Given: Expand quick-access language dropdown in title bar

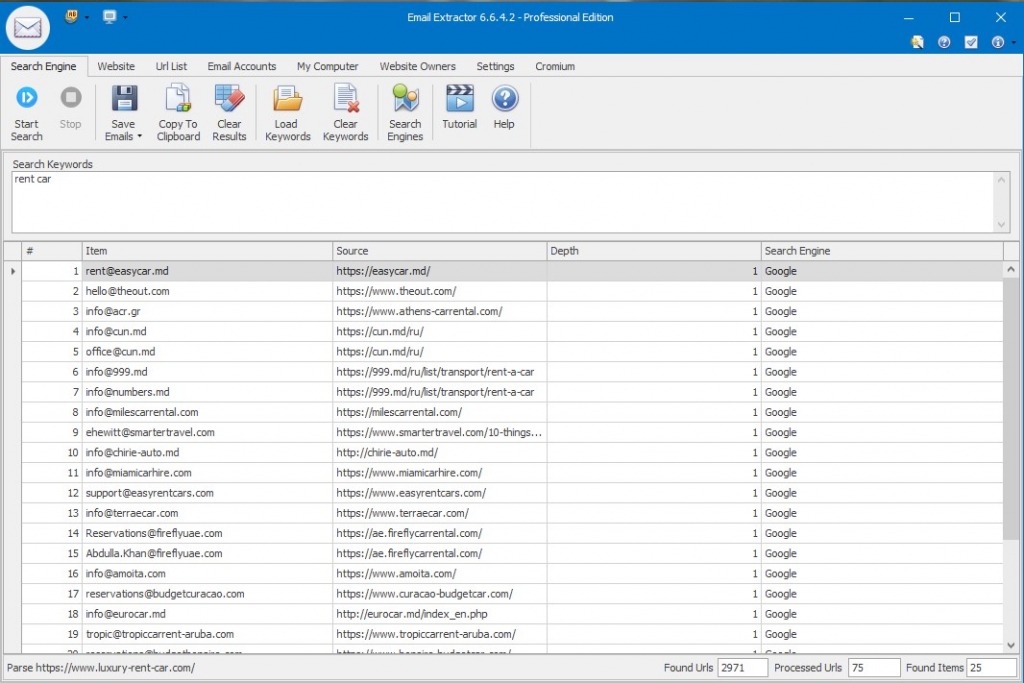Looking at the screenshot, I should coord(87,18).
